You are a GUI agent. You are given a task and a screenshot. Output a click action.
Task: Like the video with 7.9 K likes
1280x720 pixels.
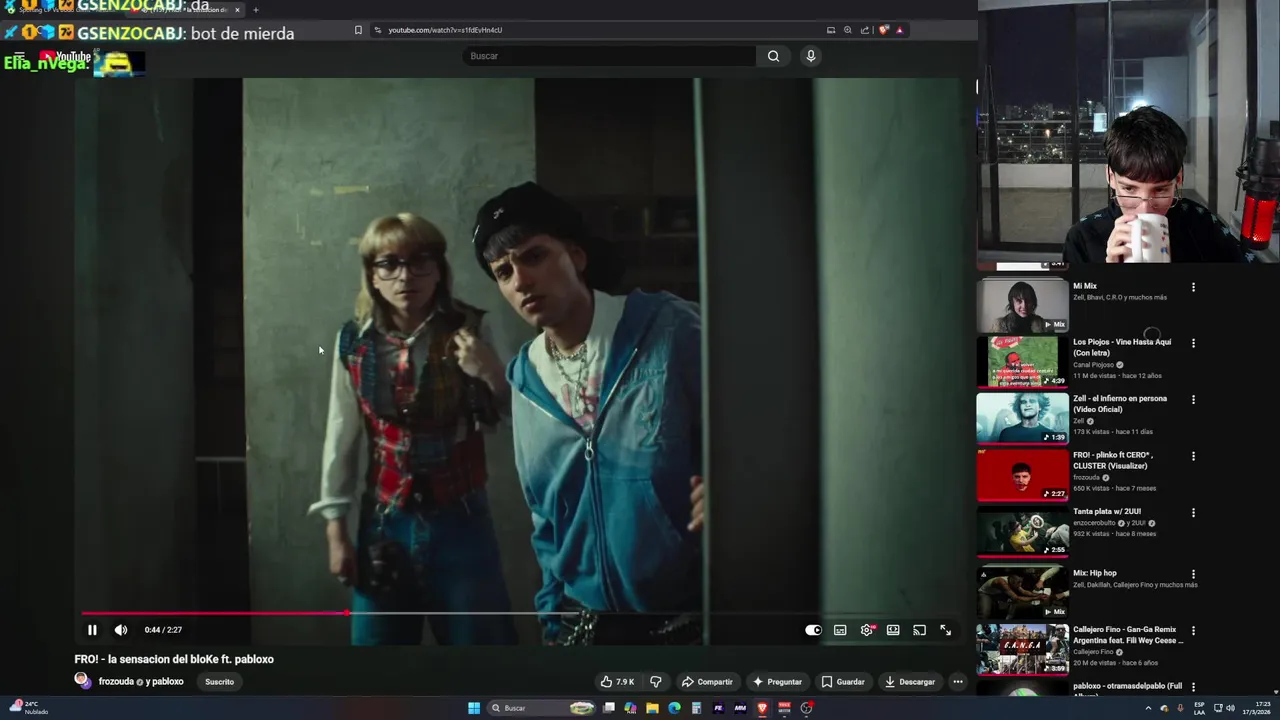tap(618, 682)
